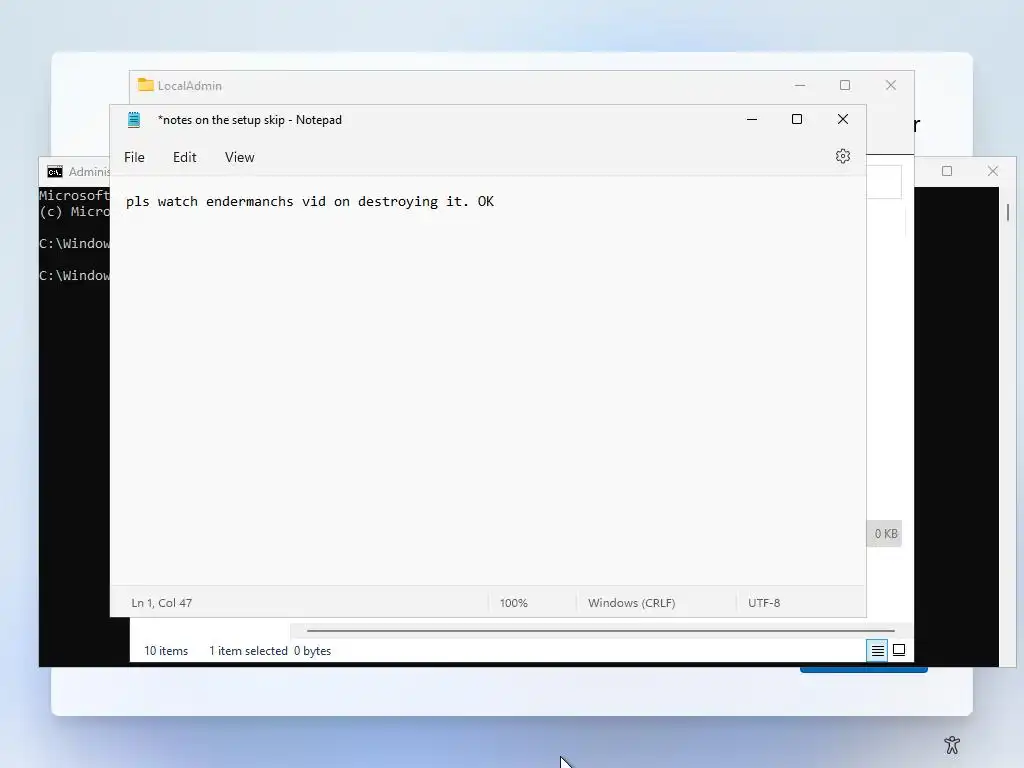This screenshot has height=768, width=1024.
Task: Click the Accessibility icon at bottom right
Action: tap(952, 745)
